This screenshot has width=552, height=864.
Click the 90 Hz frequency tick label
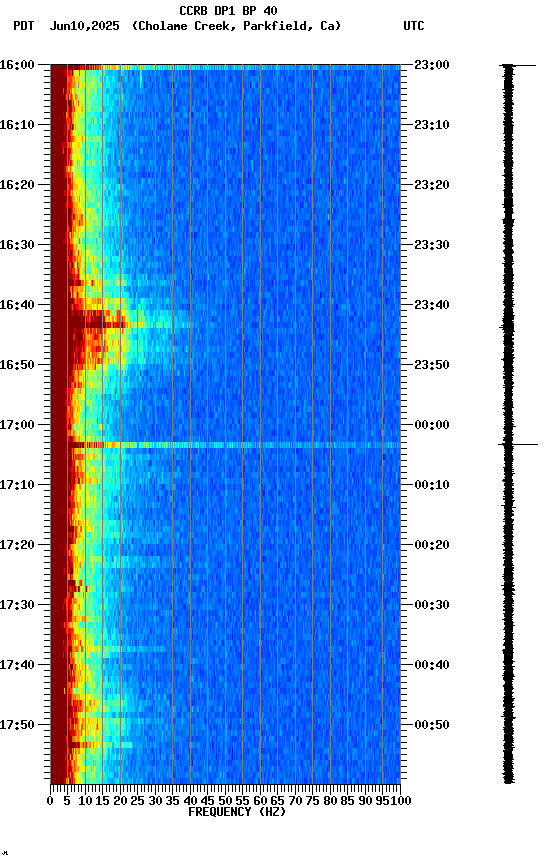pyautogui.click(x=365, y=802)
